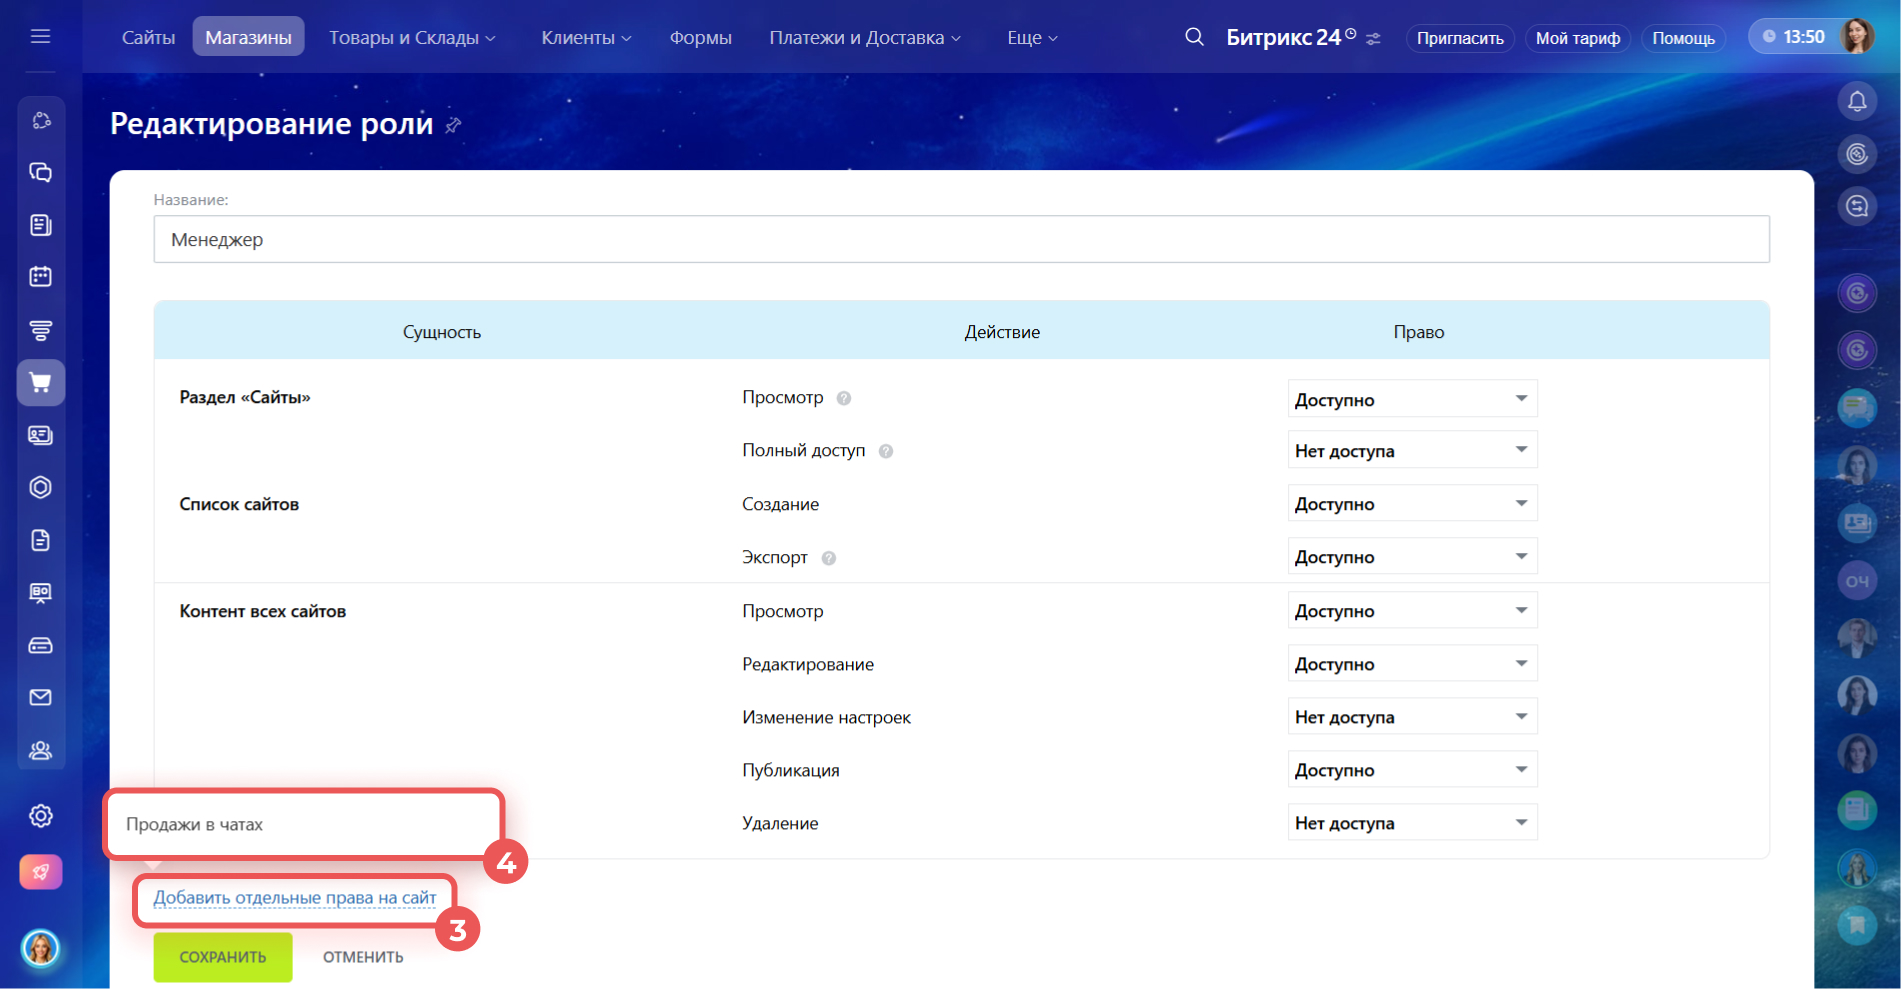
Task: Click help icon next to Полный доступ
Action: [885, 451]
